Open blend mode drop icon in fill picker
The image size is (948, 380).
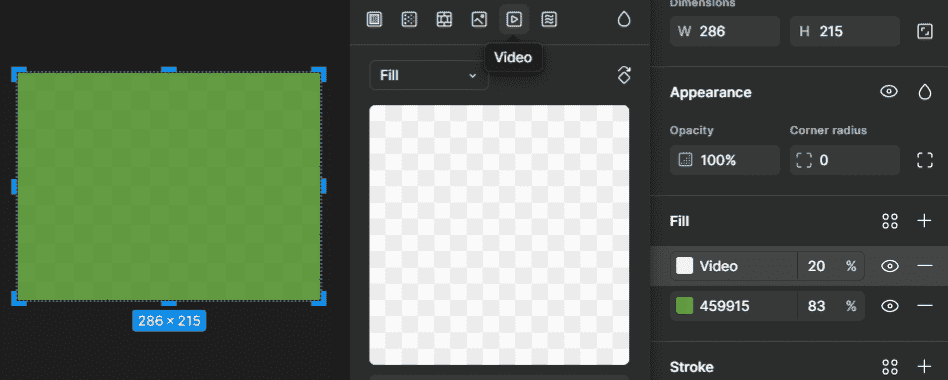pos(624,19)
